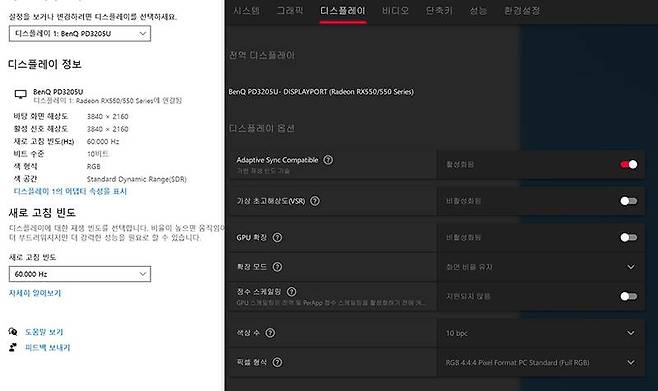Click the Standard Dynamic Range(SDR) value
The image size is (658, 391).
[136, 179]
